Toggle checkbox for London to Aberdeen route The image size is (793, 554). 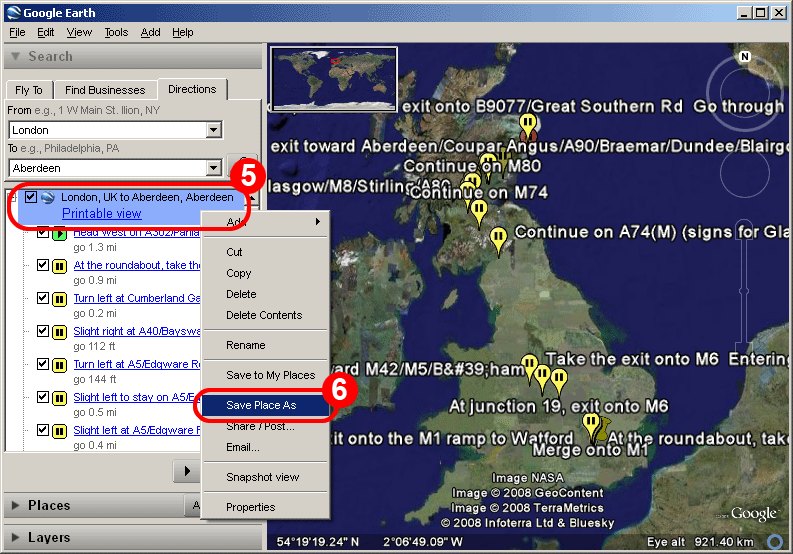[x=31, y=197]
